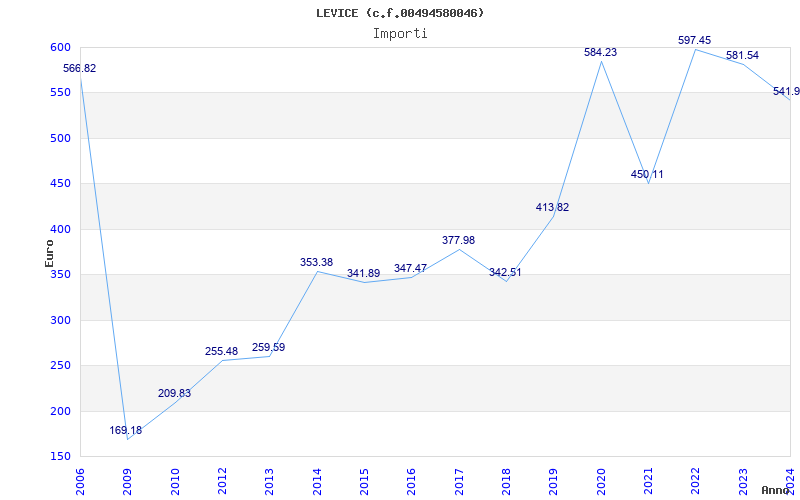The height and width of the screenshot is (500, 800).
Task: Click the 2017 x-axis year label
Action: 459,481
